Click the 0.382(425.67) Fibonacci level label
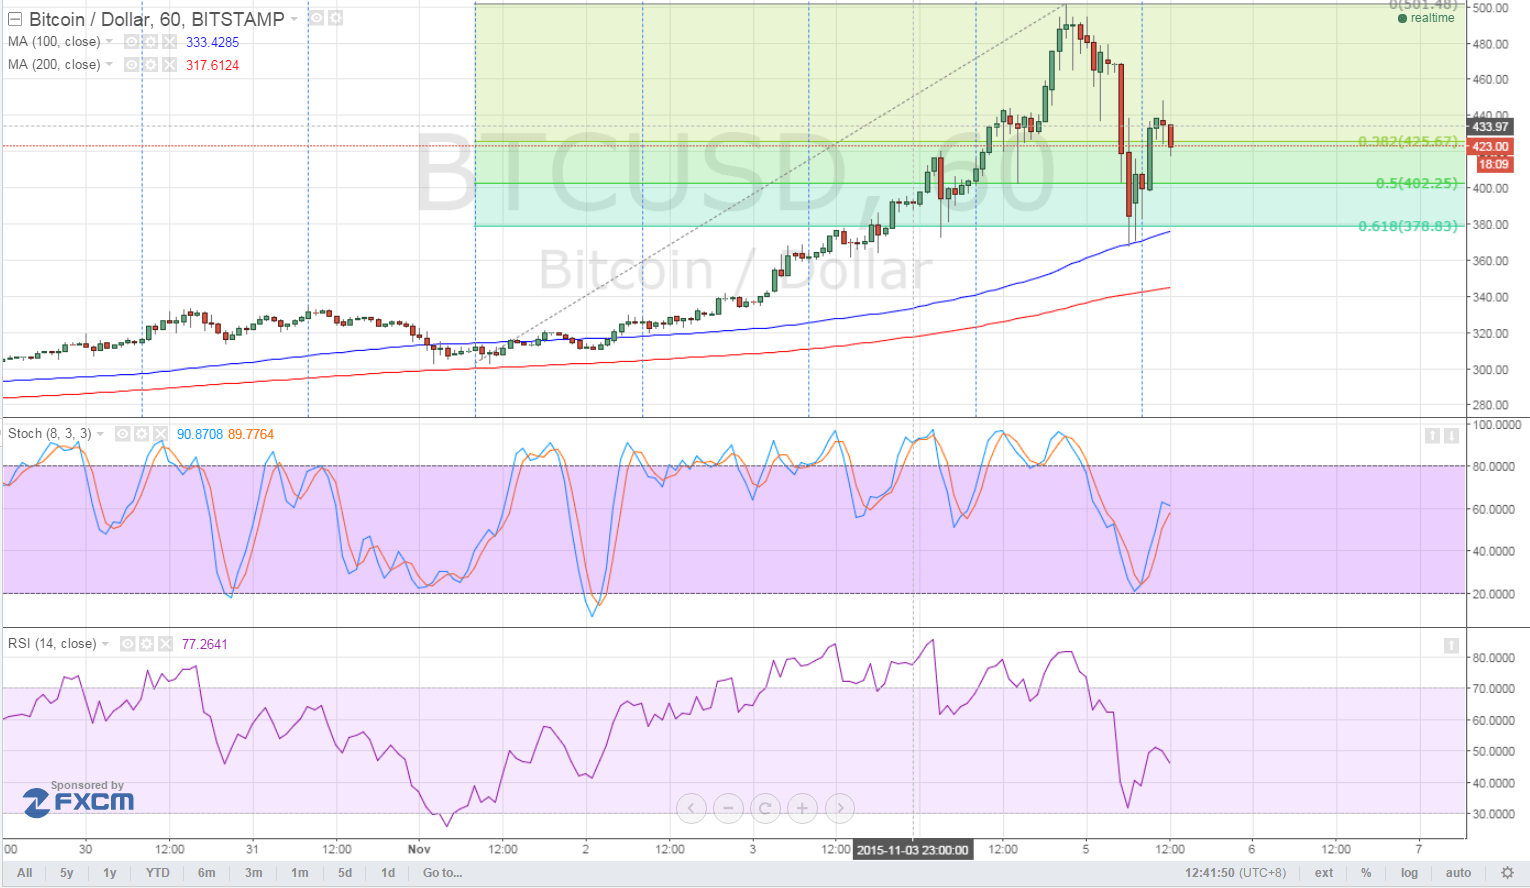Image resolution: width=1530 pixels, height=888 pixels. point(1408,141)
